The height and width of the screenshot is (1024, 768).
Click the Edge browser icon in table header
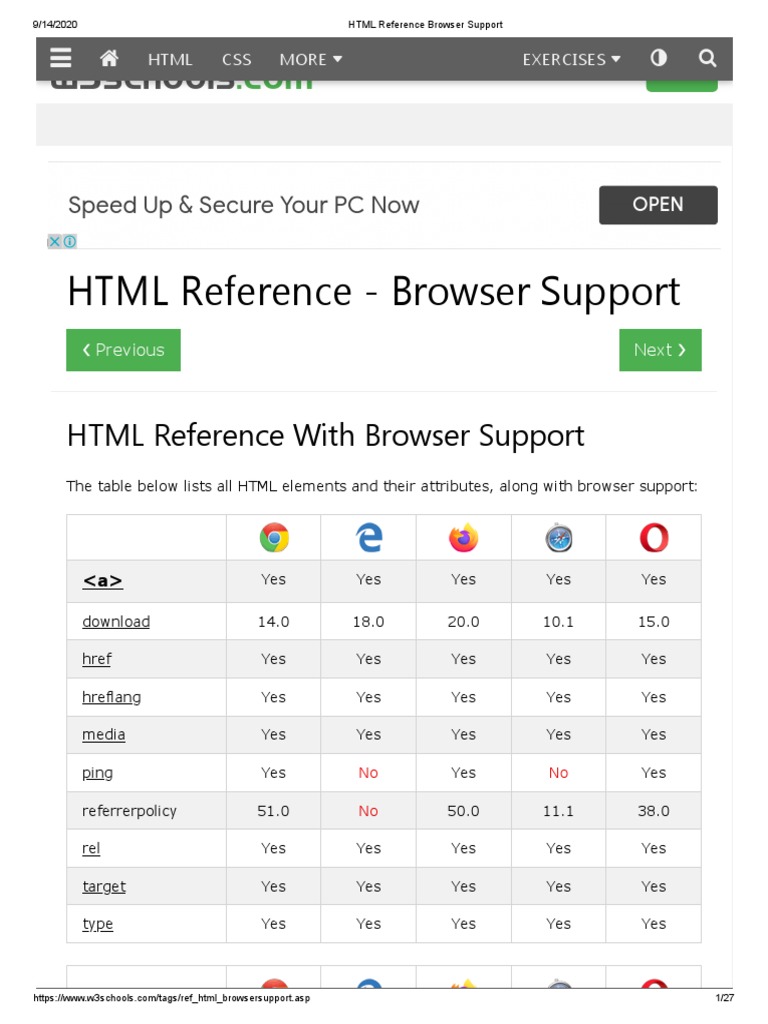(x=369, y=539)
